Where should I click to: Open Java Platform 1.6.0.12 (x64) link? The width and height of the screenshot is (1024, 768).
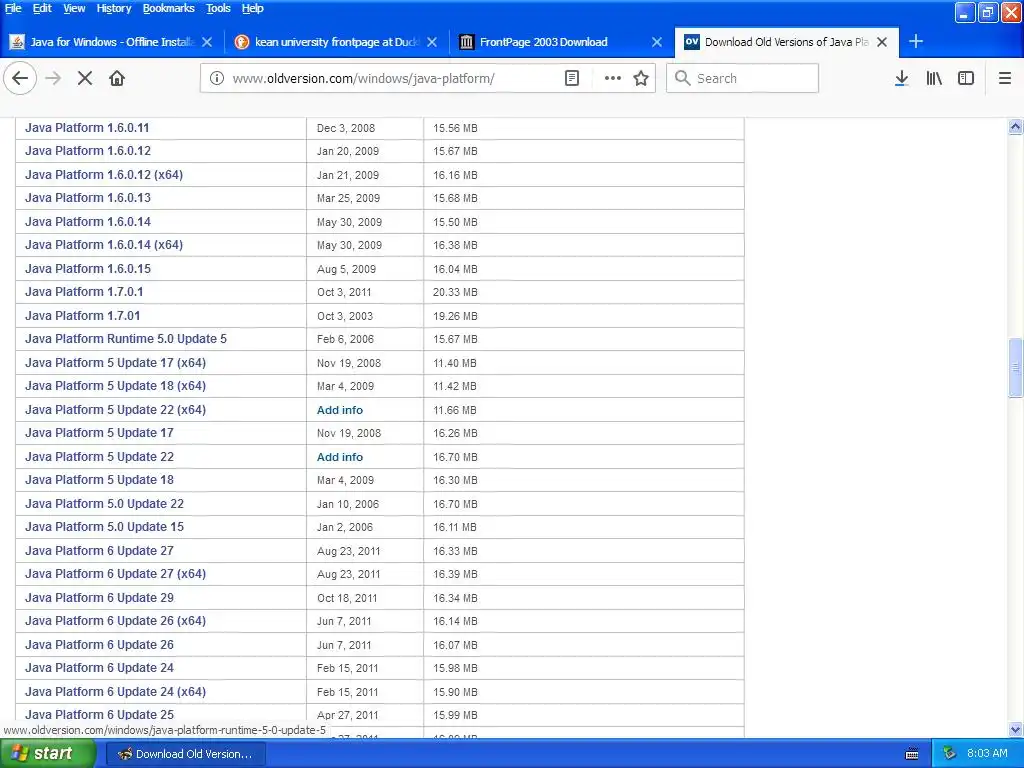point(104,175)
